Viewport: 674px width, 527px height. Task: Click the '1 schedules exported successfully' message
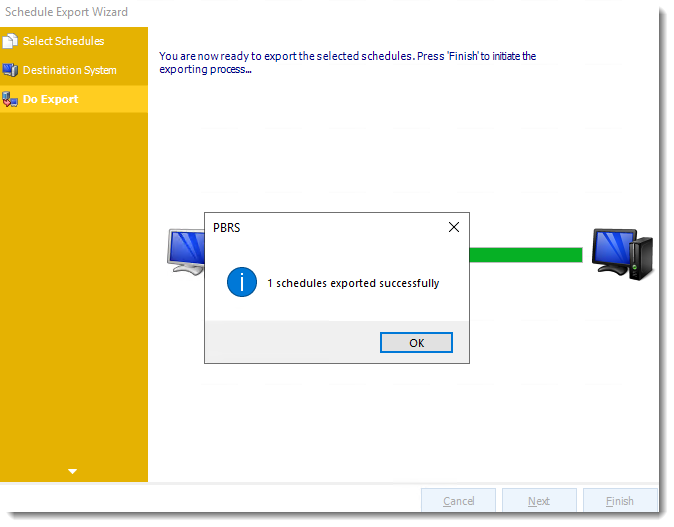[353, 283]
